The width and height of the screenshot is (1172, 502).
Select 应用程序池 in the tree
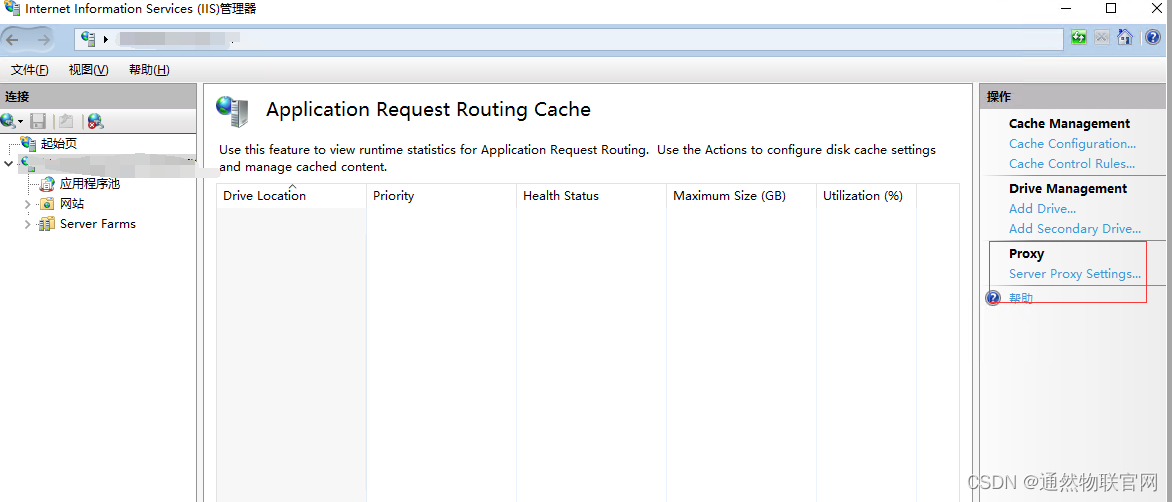click(90, 184)
